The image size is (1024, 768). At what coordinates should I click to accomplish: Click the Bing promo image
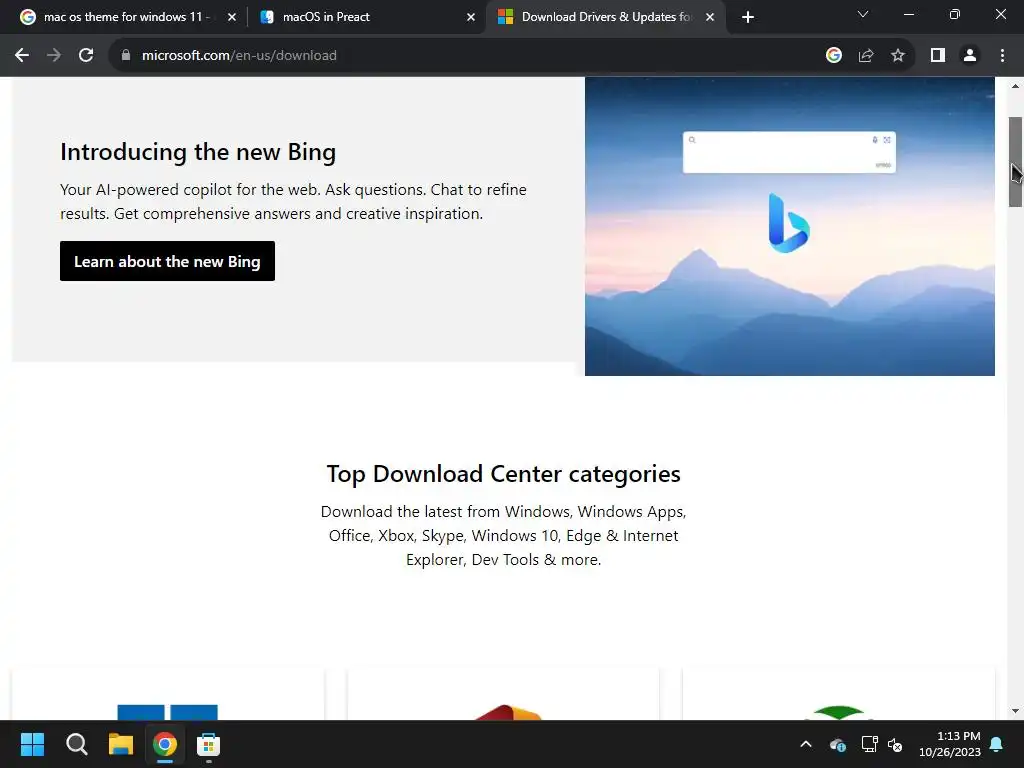coord(790,226)
